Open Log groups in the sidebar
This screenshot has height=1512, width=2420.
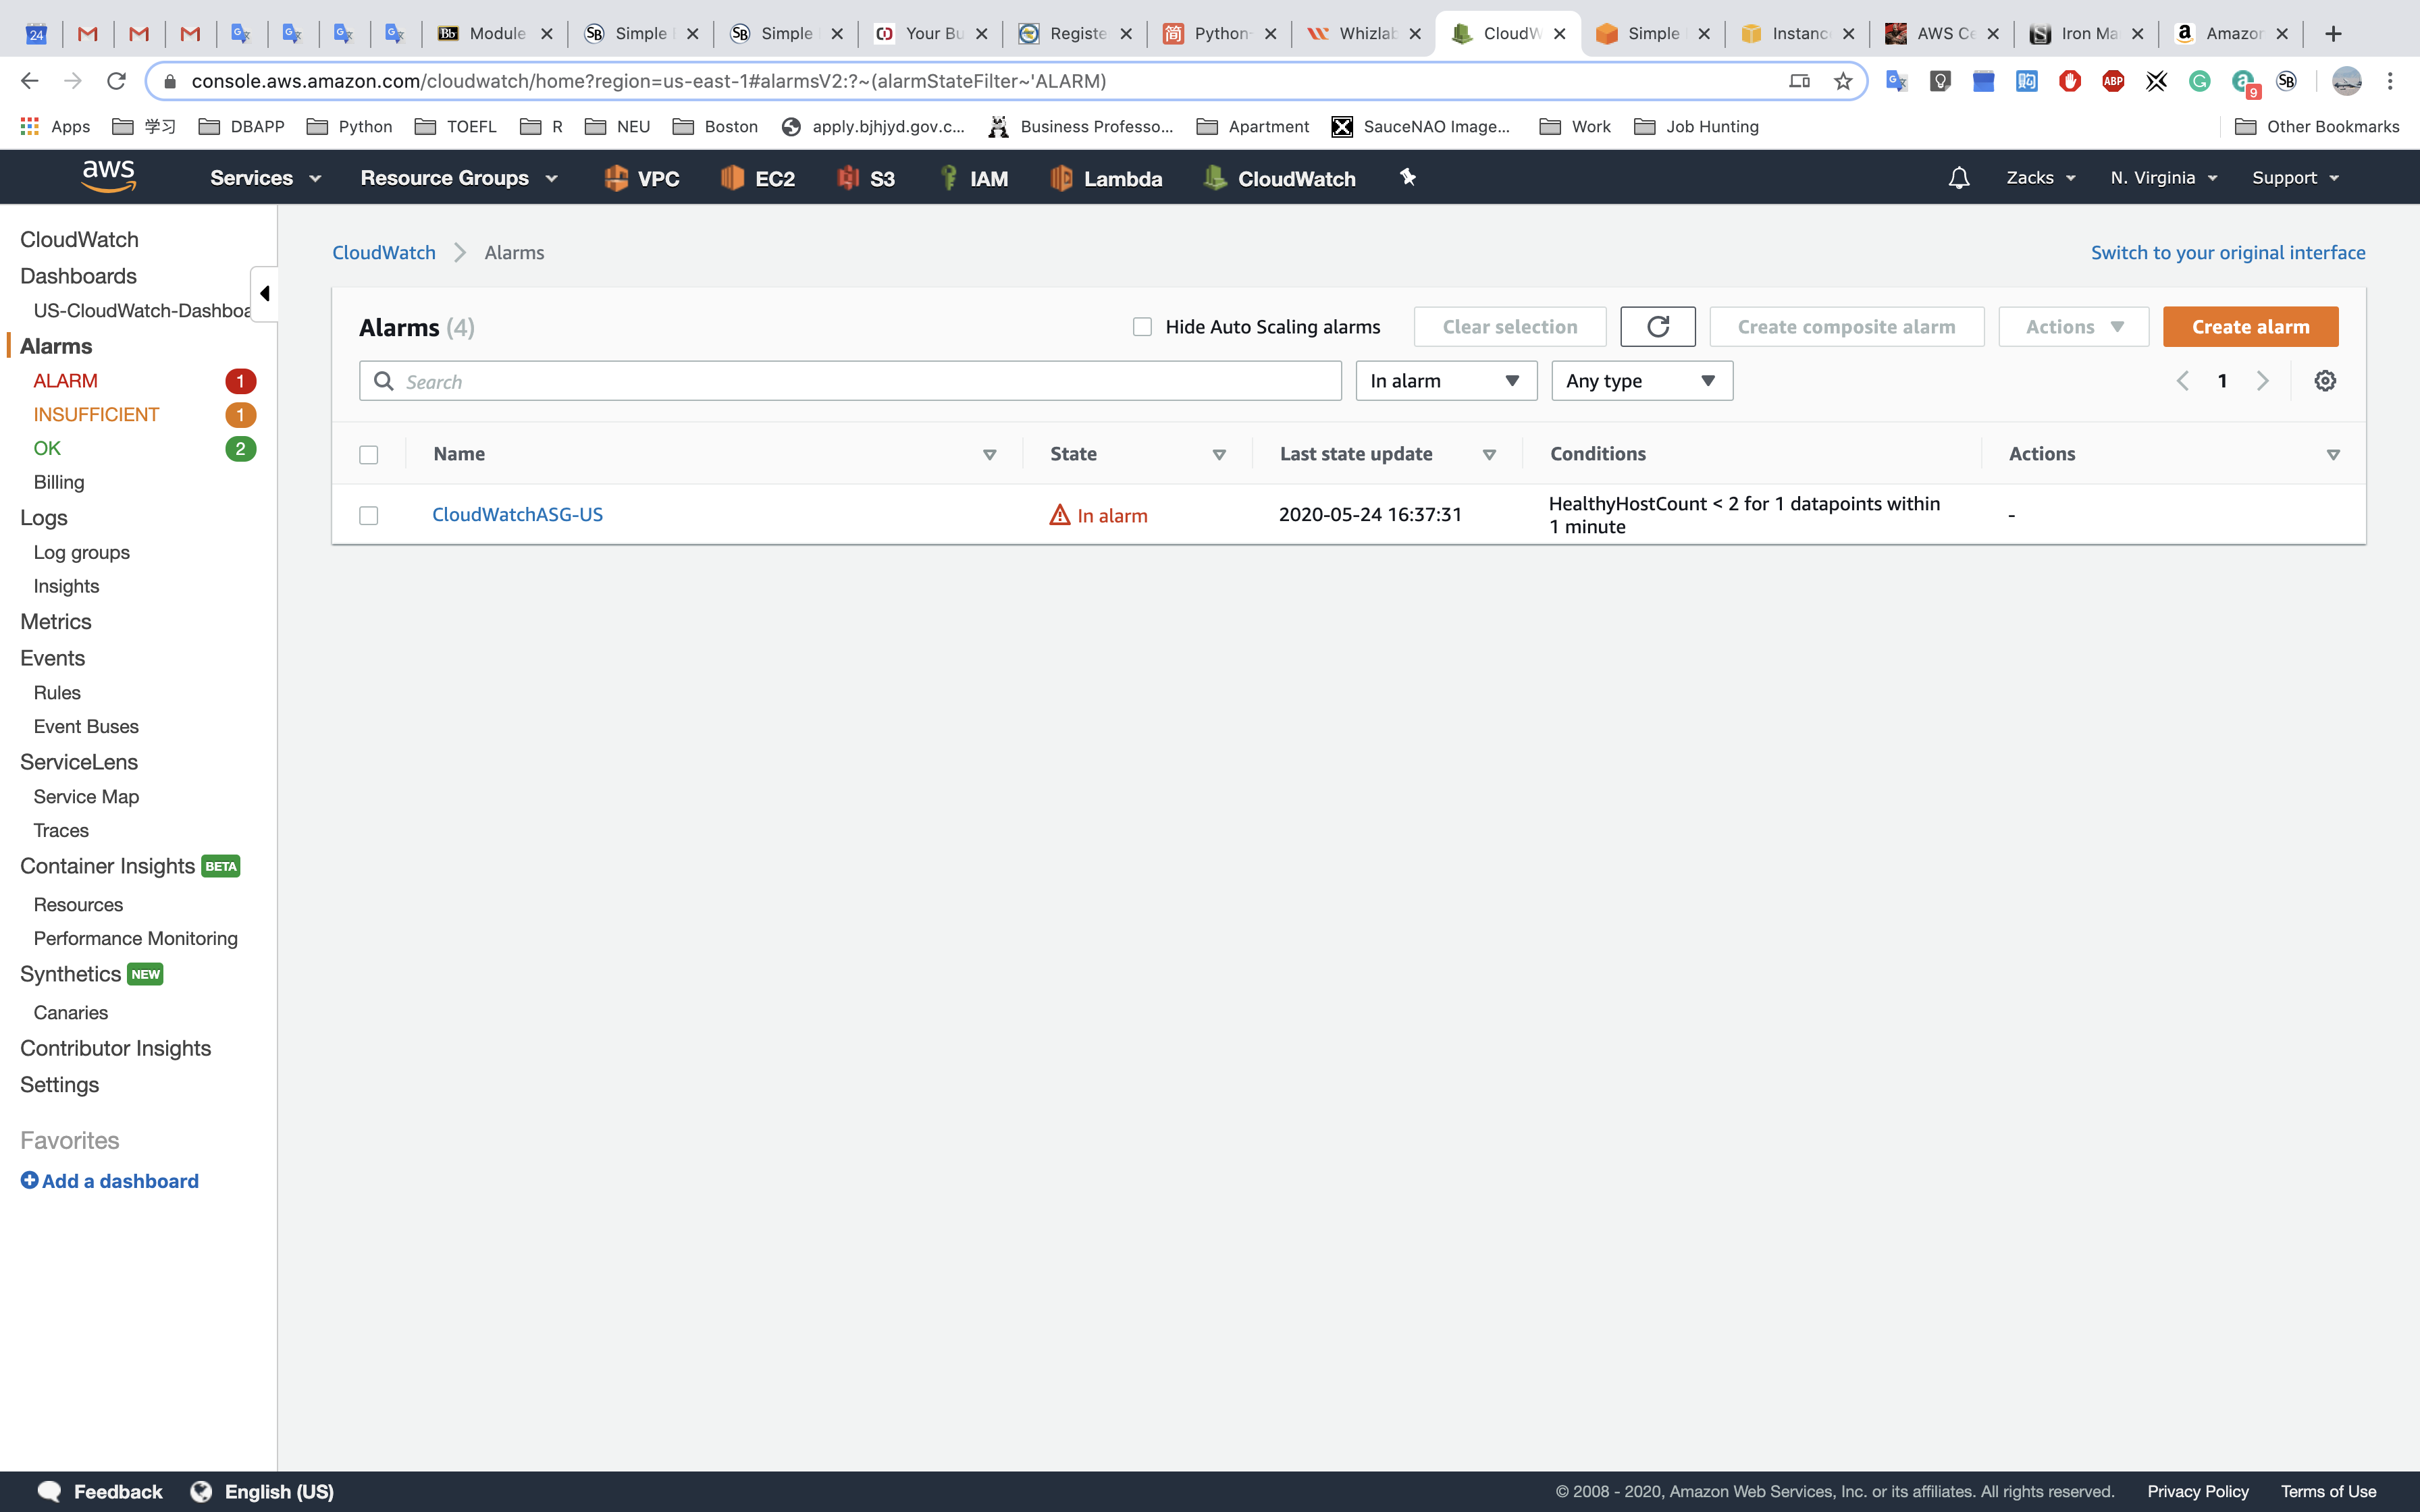click(82, 553)
